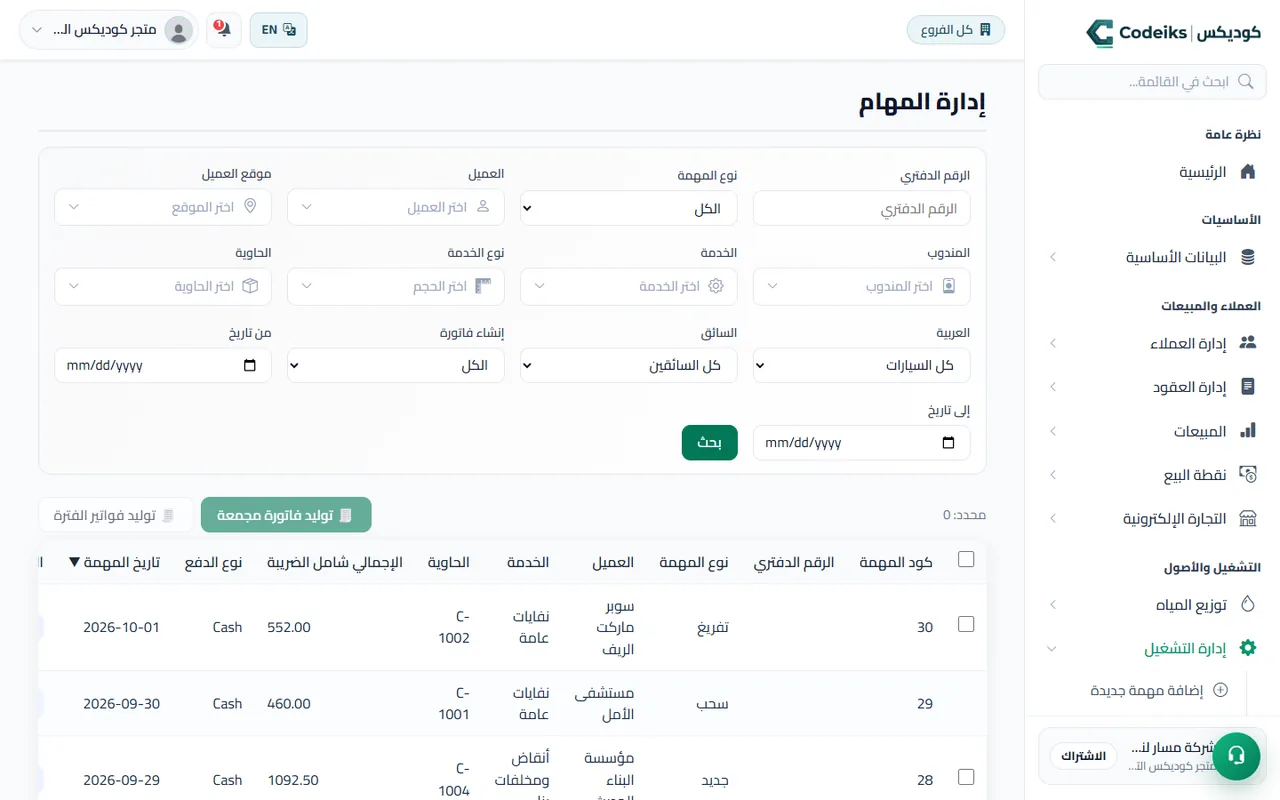Image resolution: width=1280 pixels, height=800 pixels.
Task: Open the اختر الخدمة dropdown
Action: pos(628,286)
